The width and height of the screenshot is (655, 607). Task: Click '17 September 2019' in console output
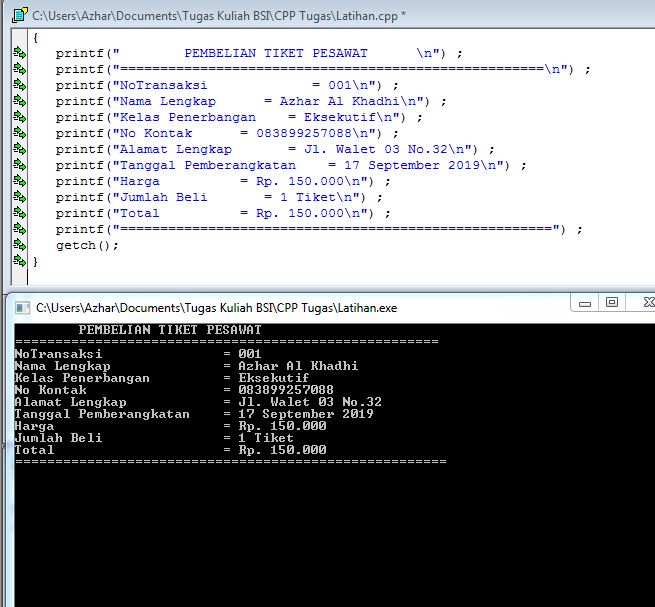coord(306,414)
